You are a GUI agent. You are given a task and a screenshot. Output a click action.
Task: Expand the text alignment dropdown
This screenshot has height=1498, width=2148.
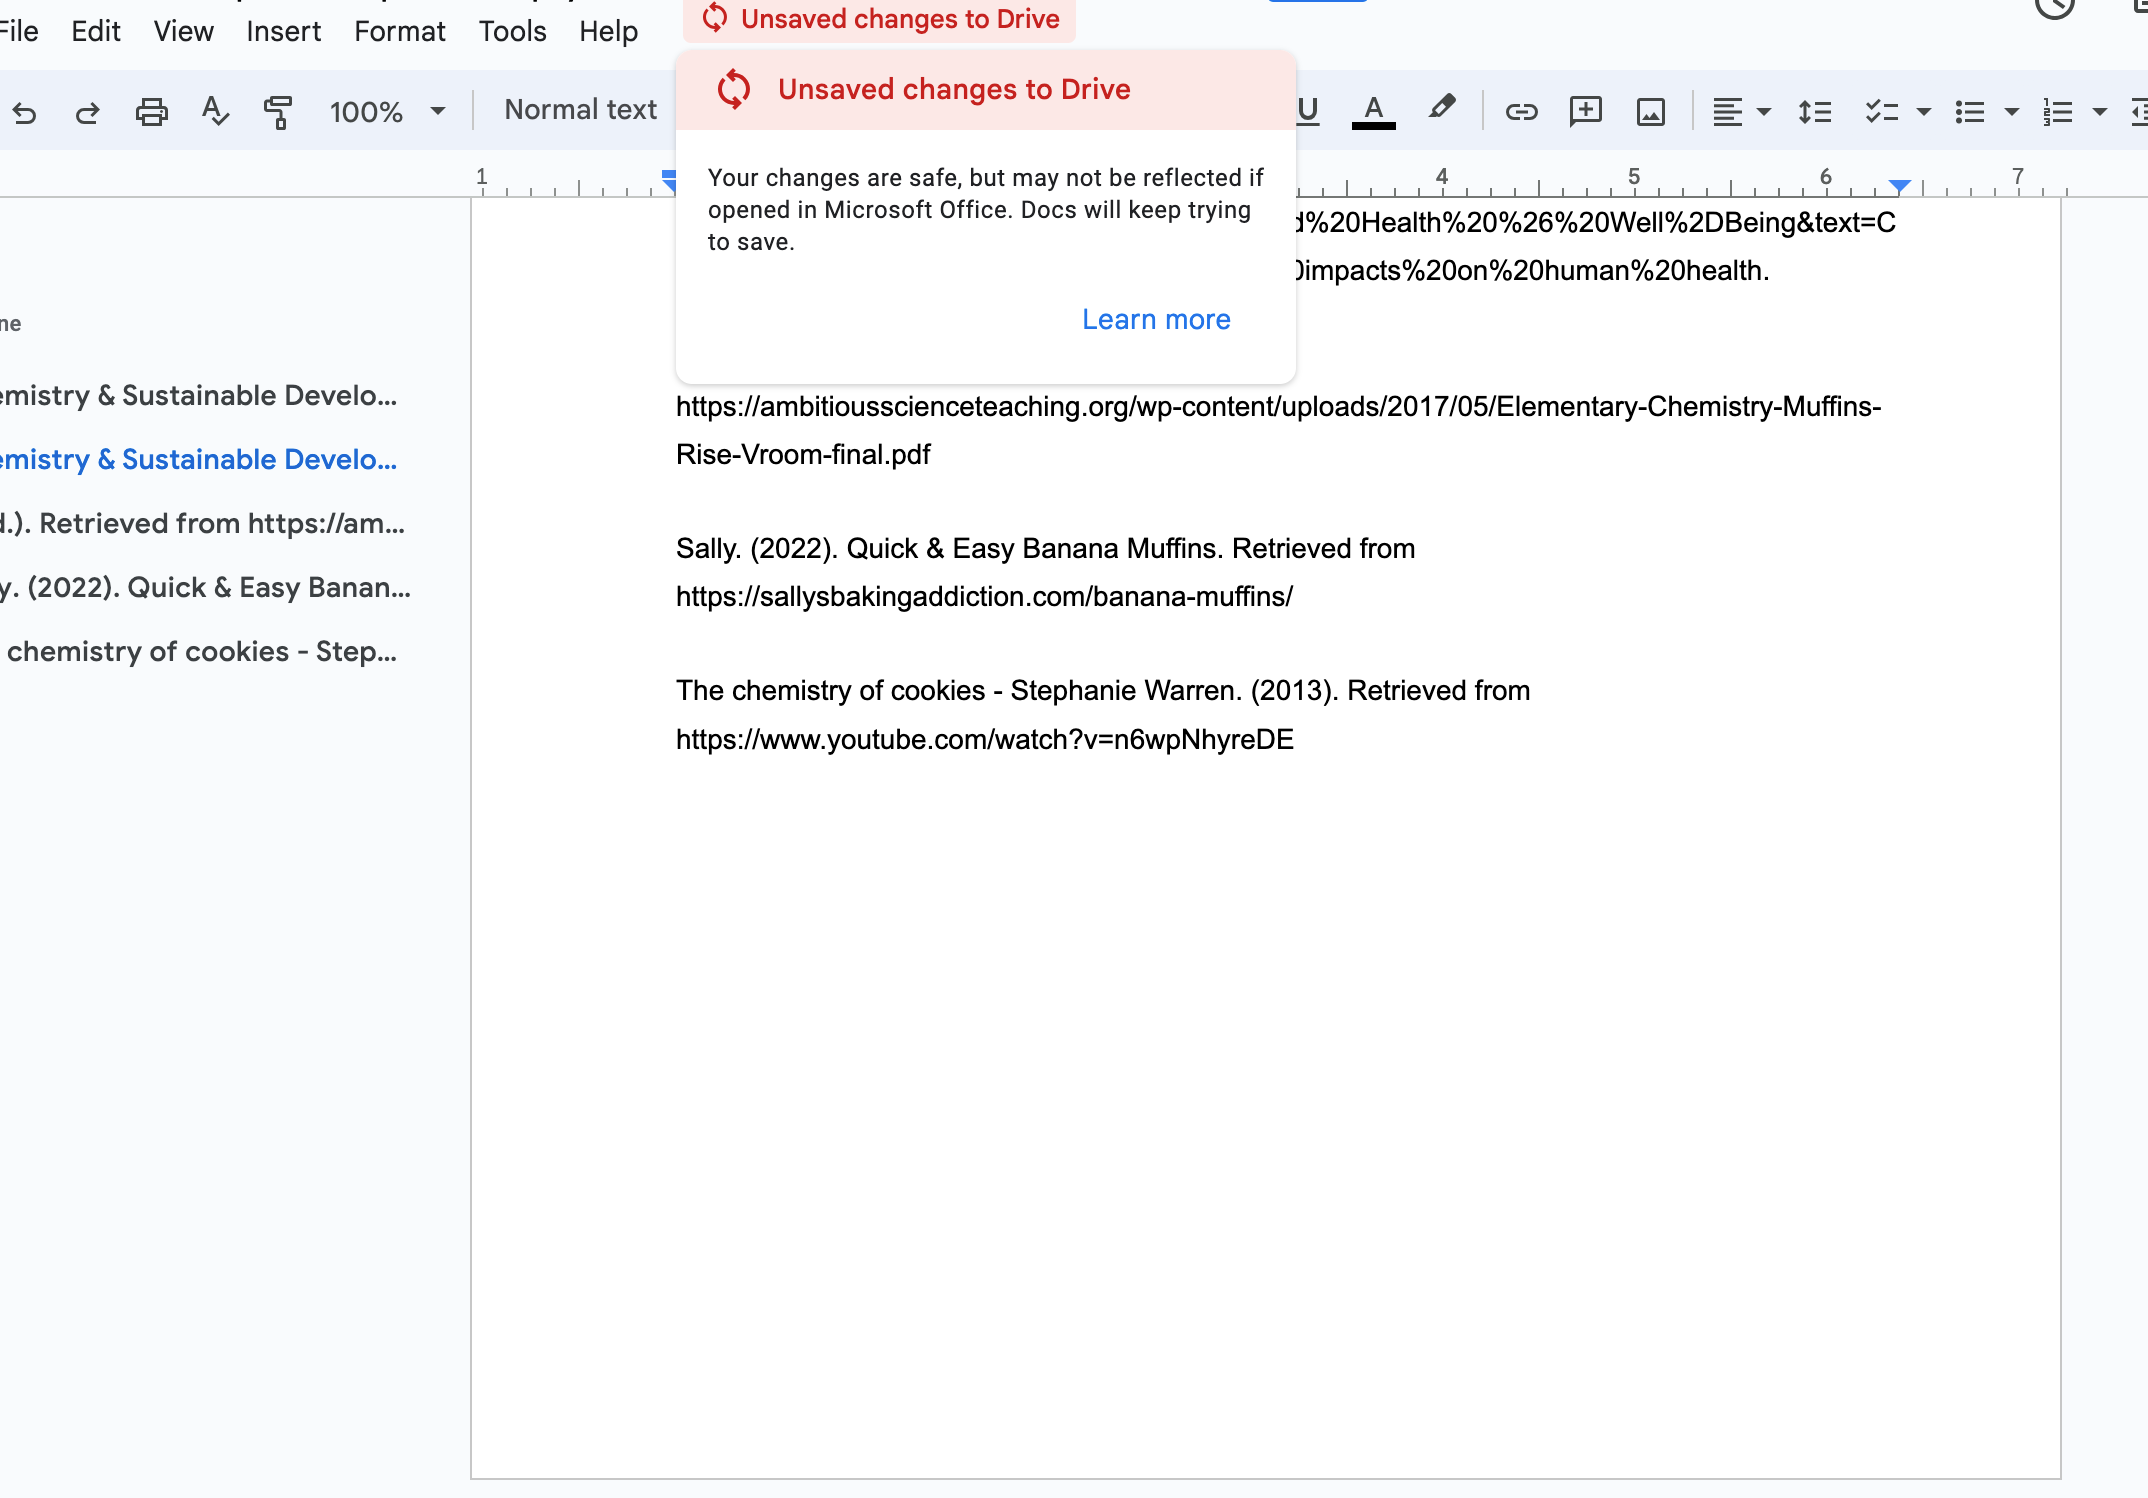pos(1764,111)
